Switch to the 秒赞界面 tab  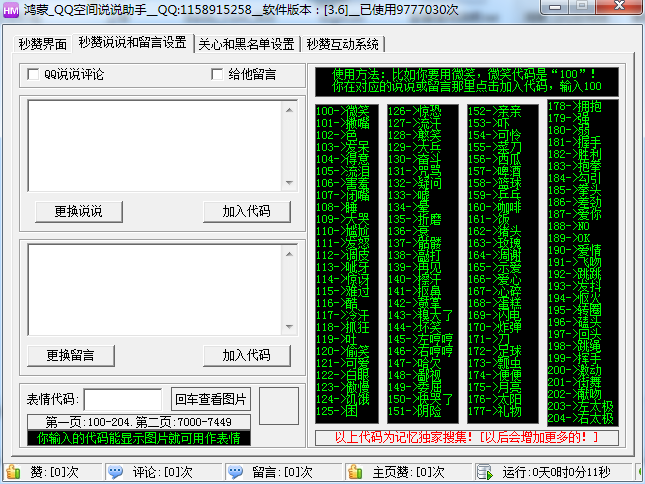pyautogui.click(x=43, y=44)
